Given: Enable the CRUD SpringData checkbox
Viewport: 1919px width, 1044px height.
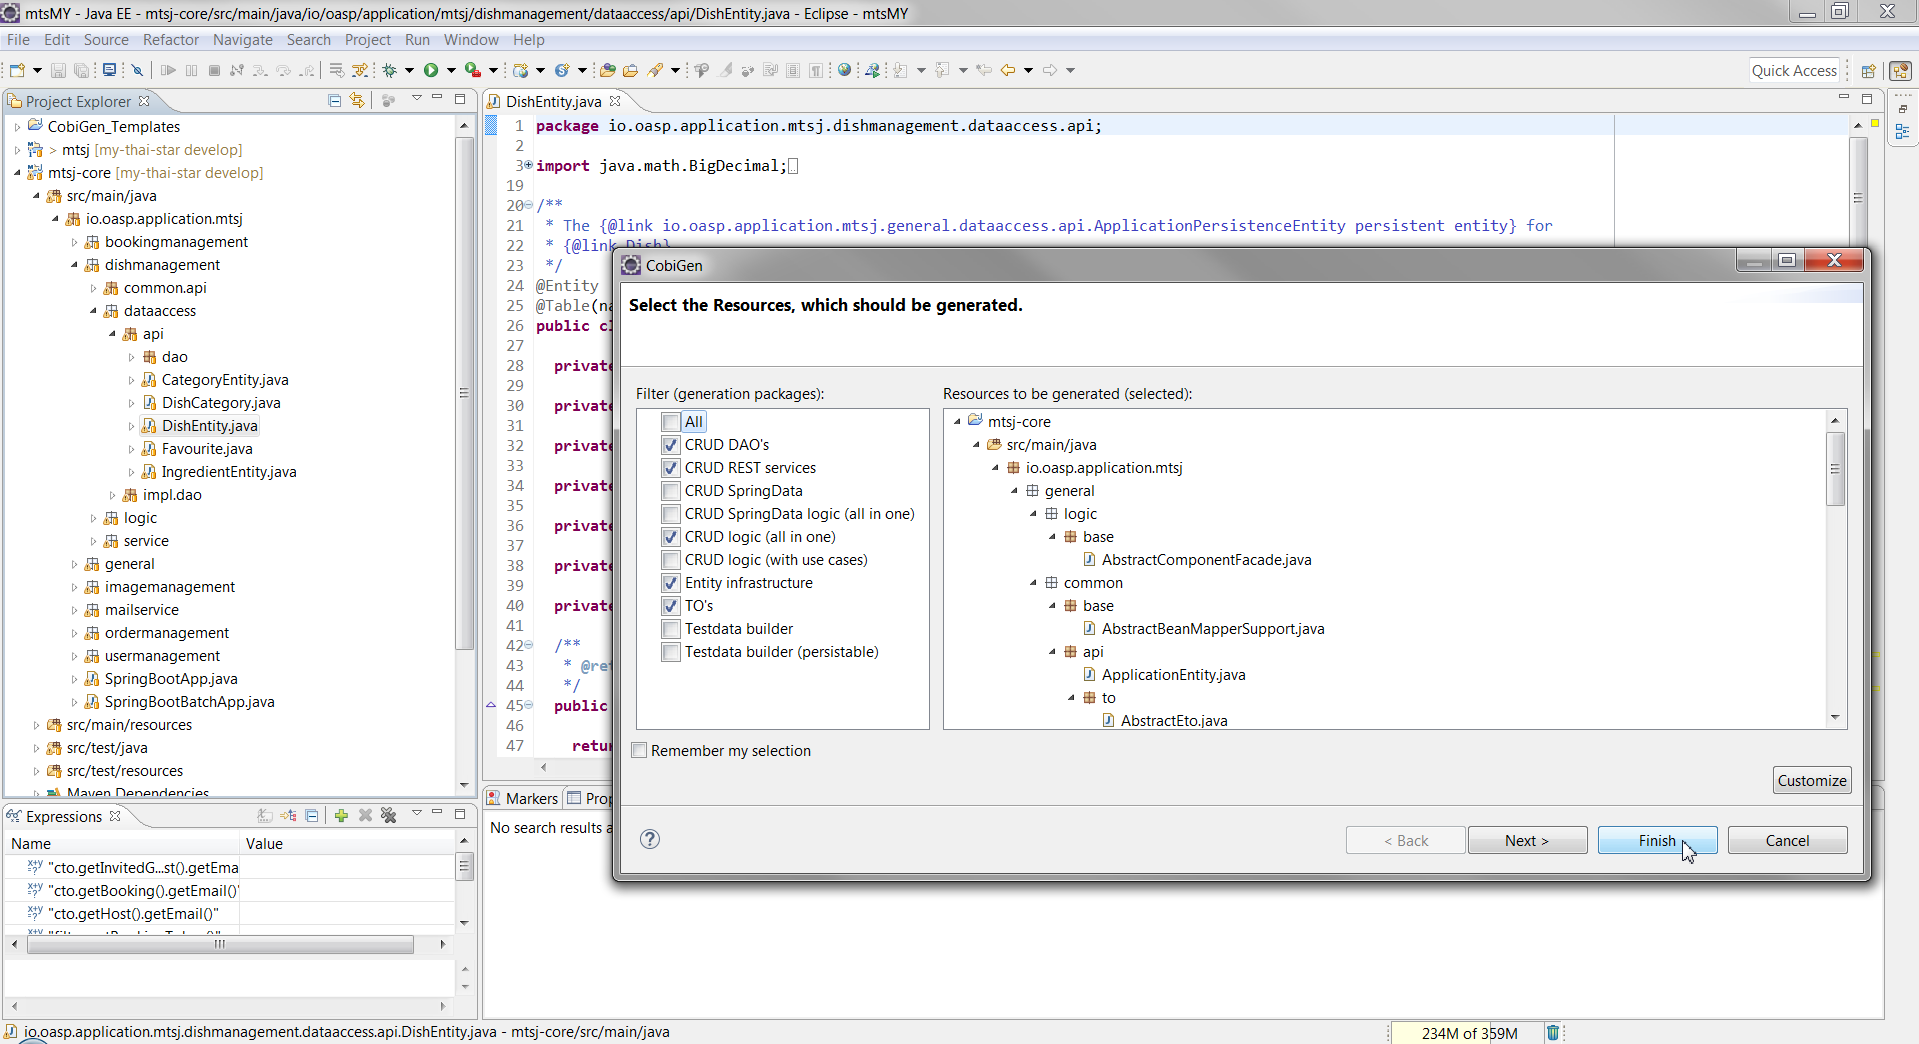Looking at the screenshot, I should [x=671, y=491].
